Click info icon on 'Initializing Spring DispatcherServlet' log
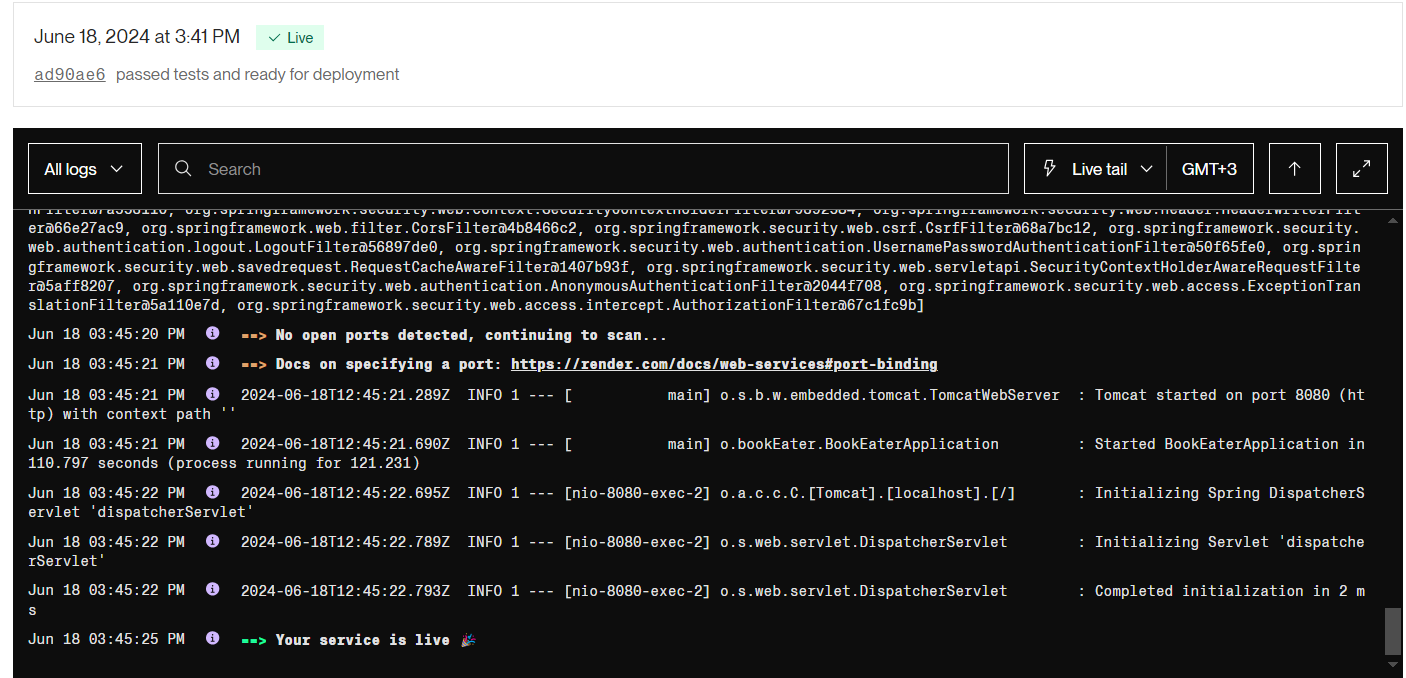Viewport: 1406px width, 678px height. 212,493
